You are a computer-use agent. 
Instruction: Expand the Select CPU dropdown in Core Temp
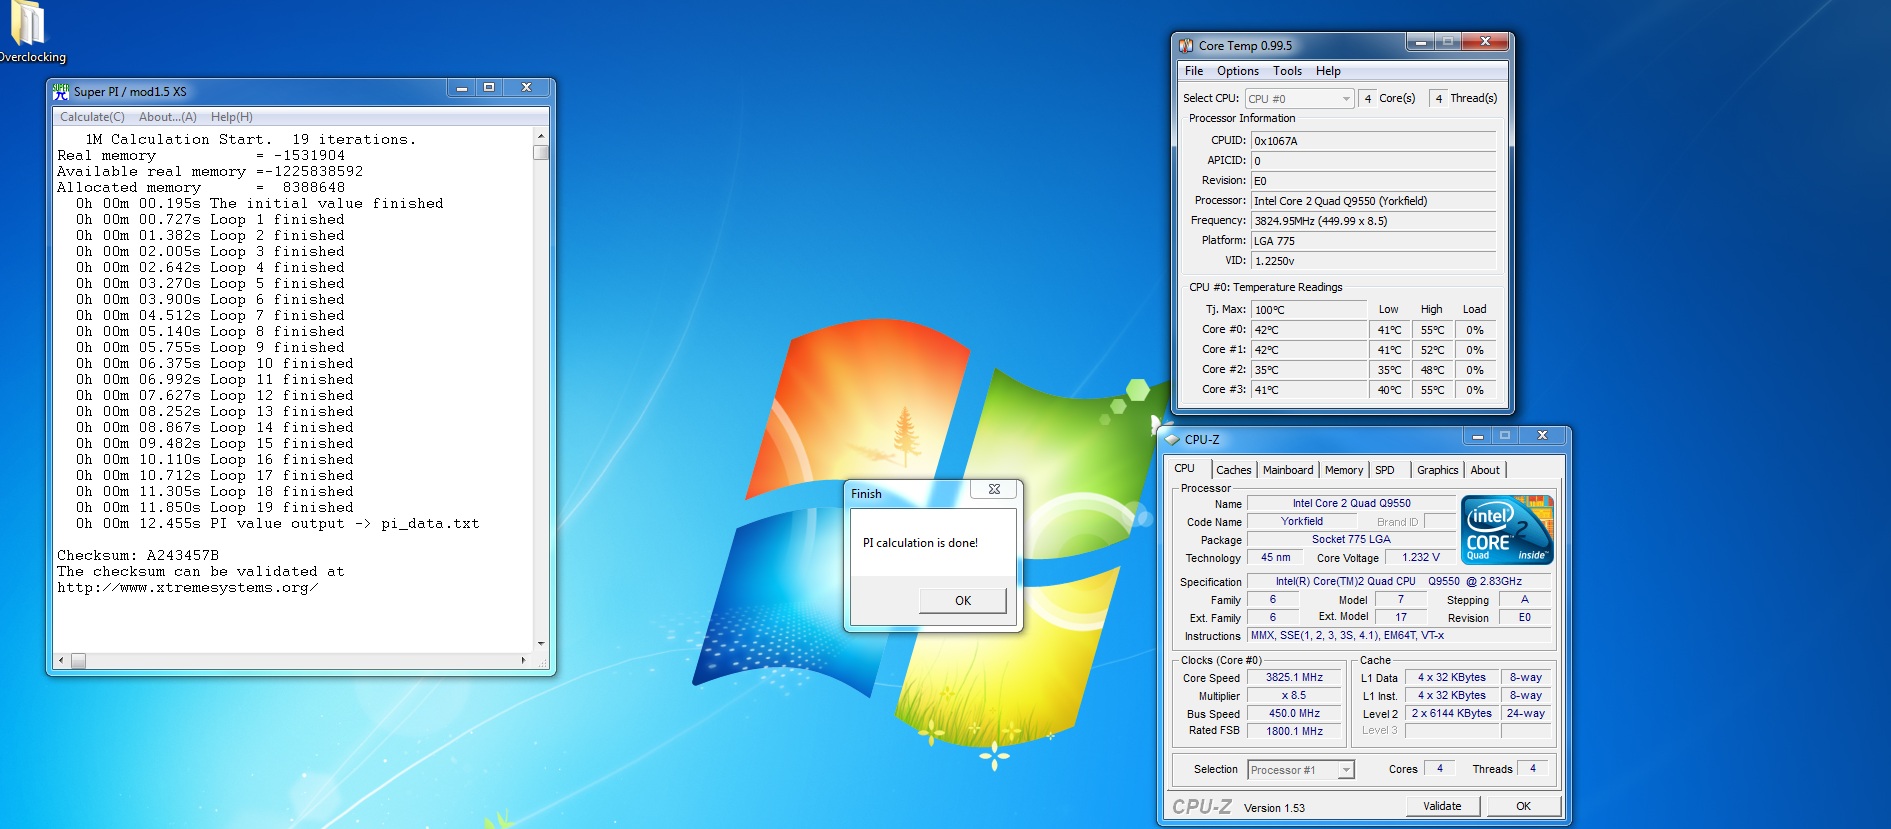[x=1346, y=99]
